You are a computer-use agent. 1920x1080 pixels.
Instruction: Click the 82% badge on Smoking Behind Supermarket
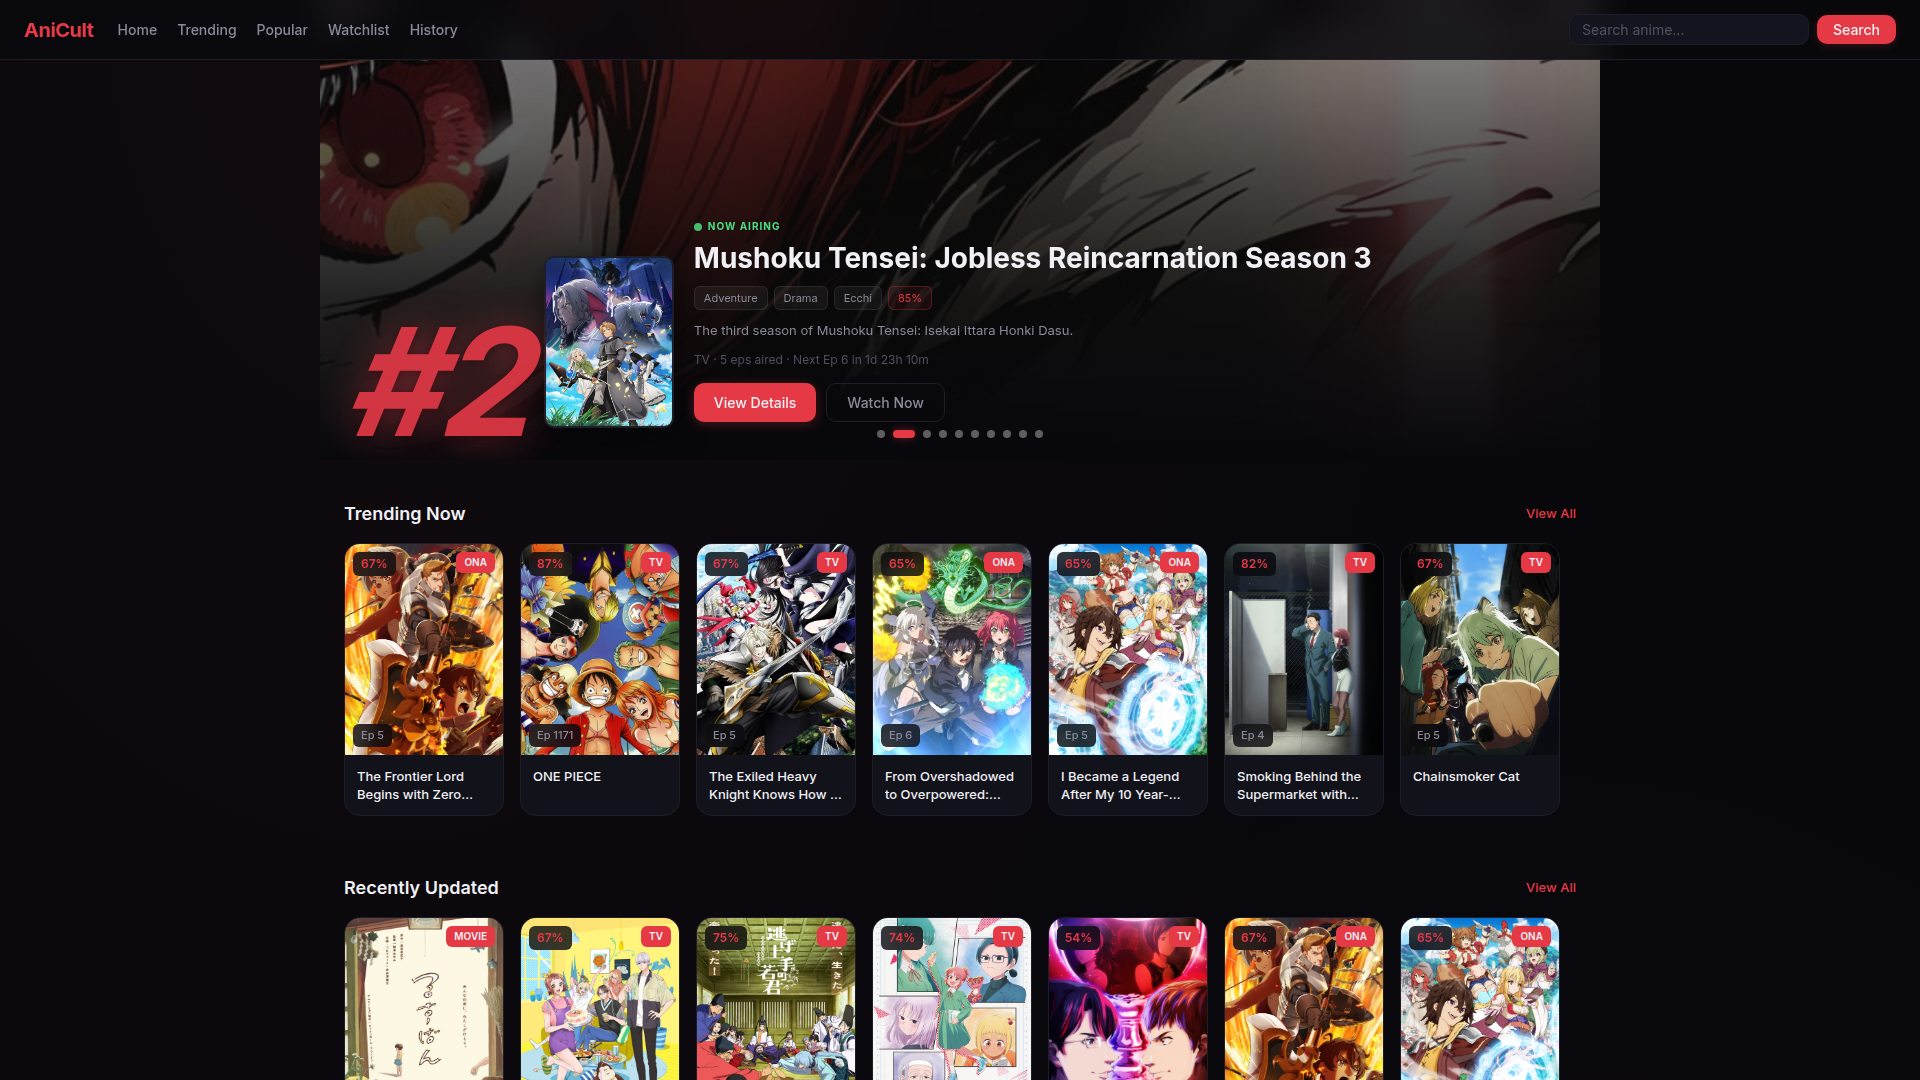1254,564
